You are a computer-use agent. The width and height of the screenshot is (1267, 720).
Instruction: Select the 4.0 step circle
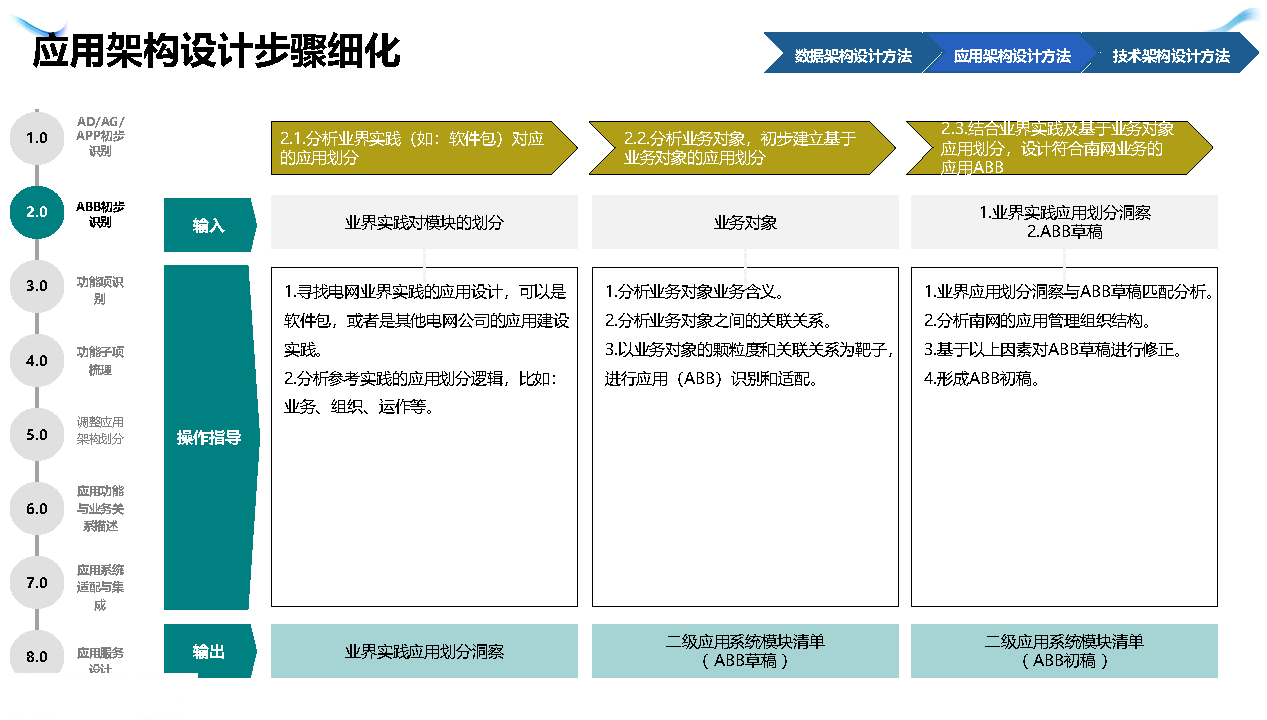point(37,360)
